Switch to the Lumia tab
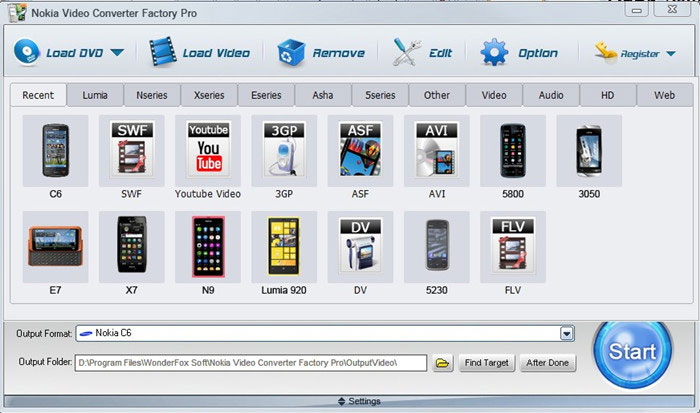Screen dimensions: 700x413 95,95
